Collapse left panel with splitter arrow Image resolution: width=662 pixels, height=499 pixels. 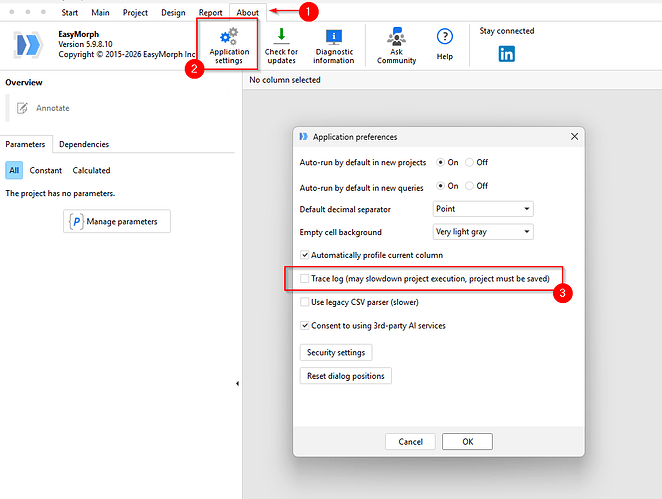click(x=237, y=383)
